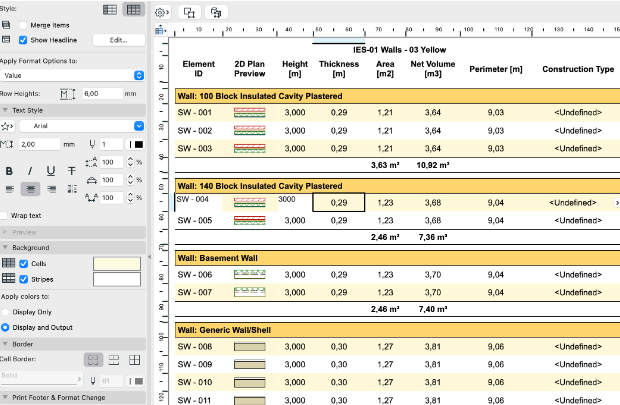
Task: Apply Italic text formatting
Action: pyautogui.click(x=29, y=171)
